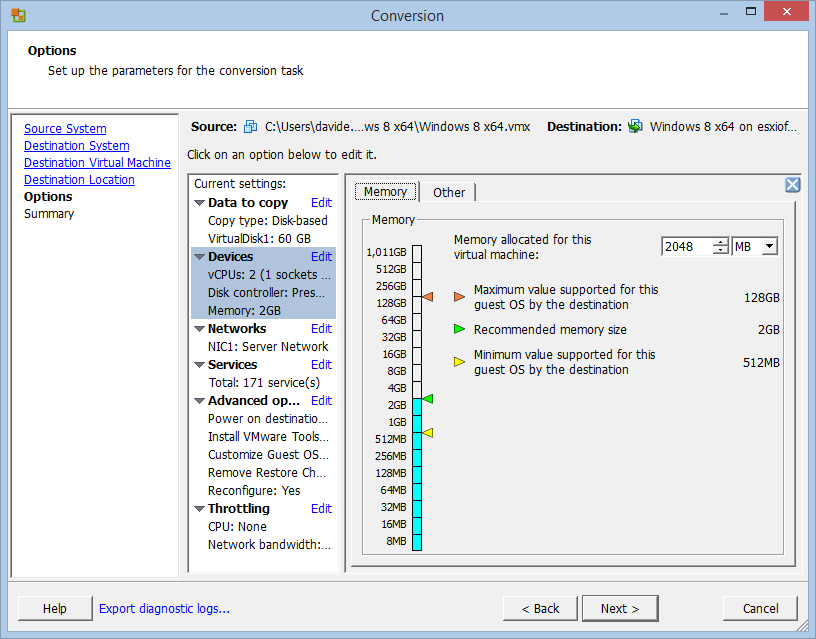
Task: Click the source virtual machine icon
Action: pos(250,126)
